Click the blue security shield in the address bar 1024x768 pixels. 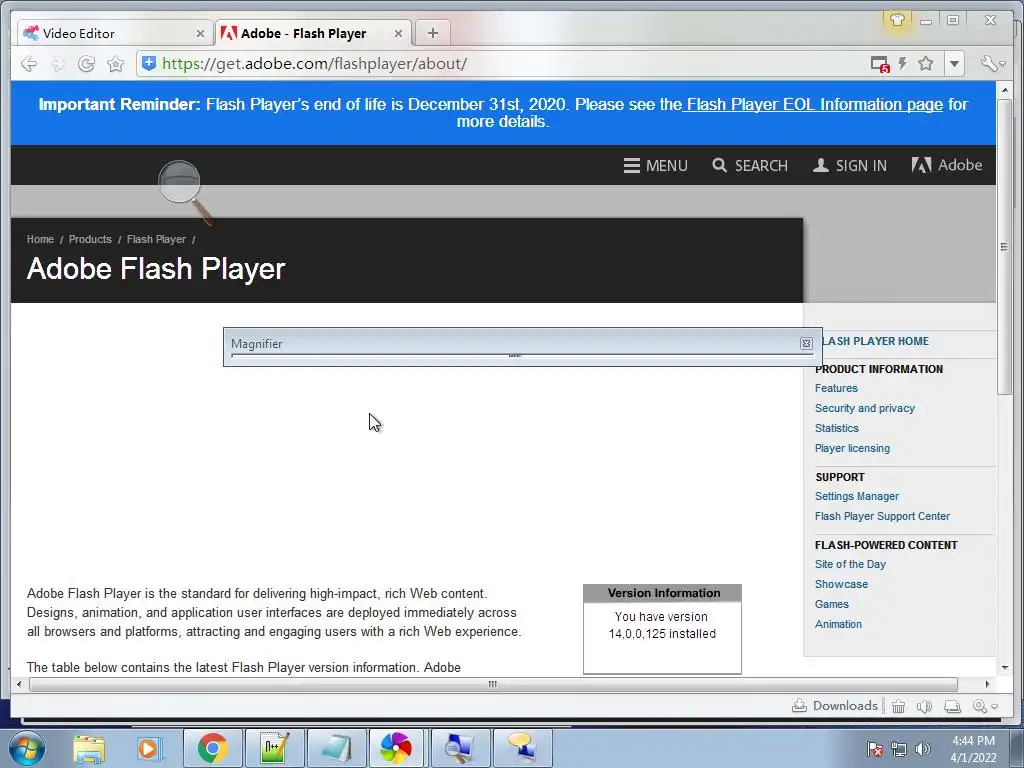pos(149,63)
